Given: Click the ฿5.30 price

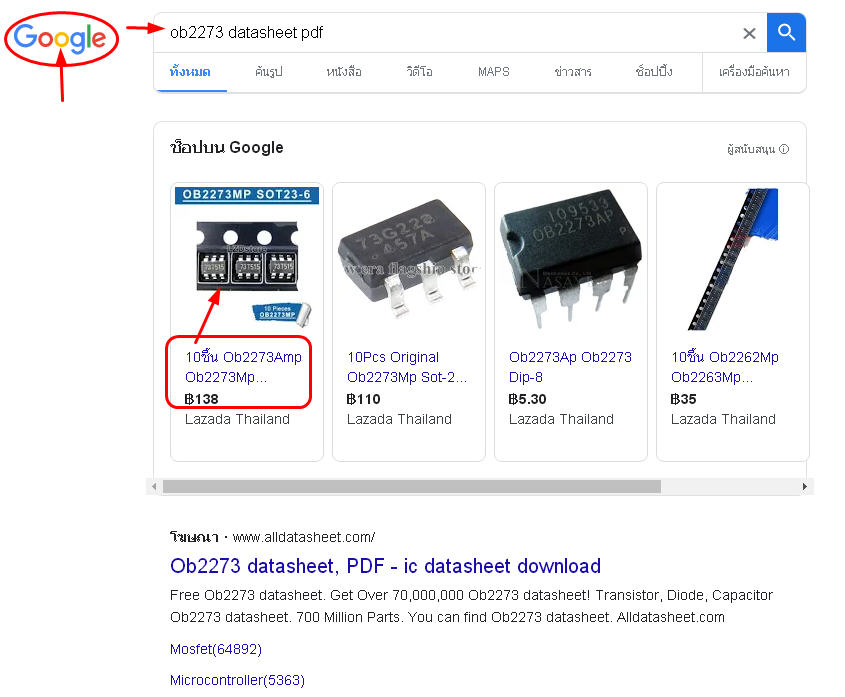Looking at the screenshot, I should (528, 399).
